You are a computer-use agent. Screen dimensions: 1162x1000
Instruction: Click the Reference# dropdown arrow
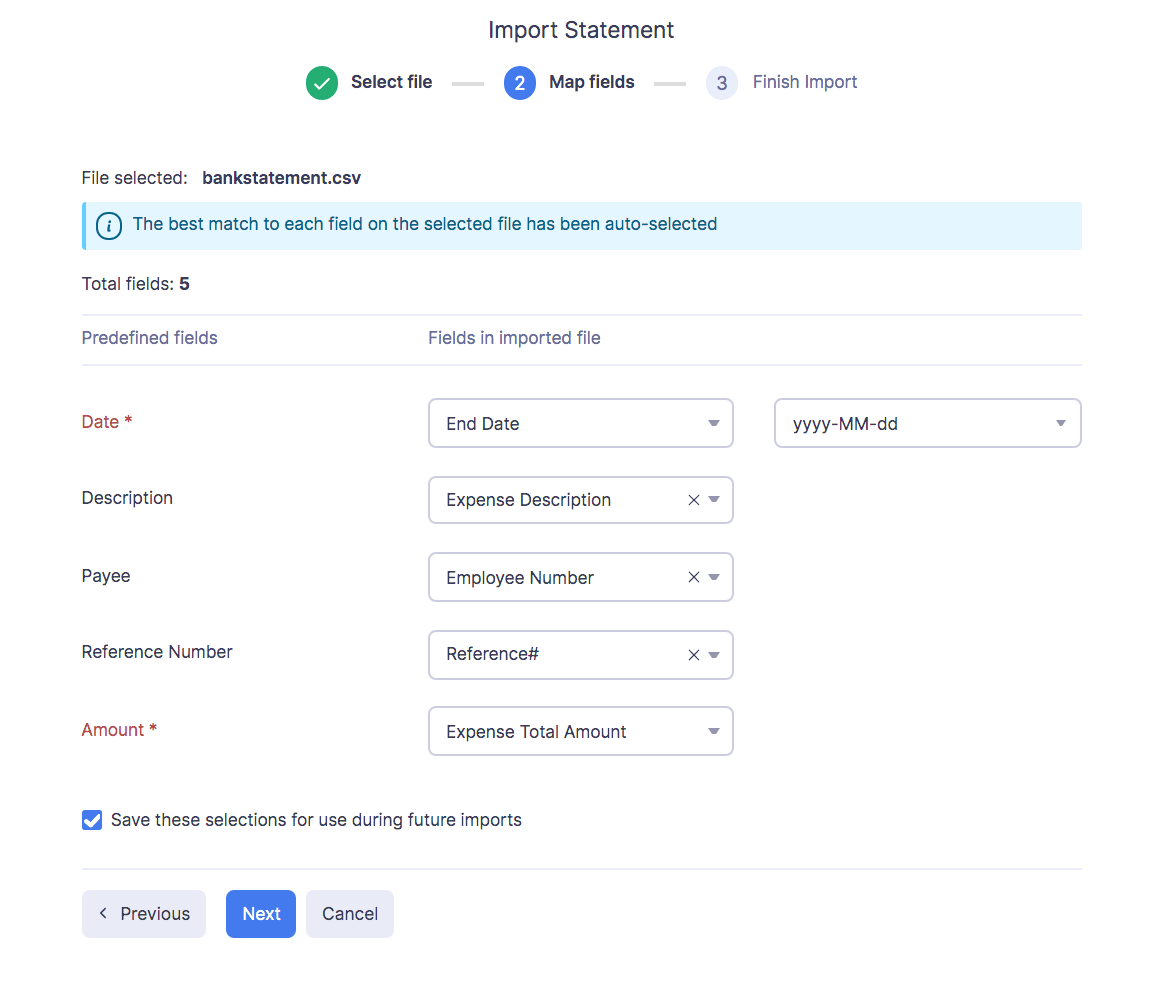[x=714, y=655]
